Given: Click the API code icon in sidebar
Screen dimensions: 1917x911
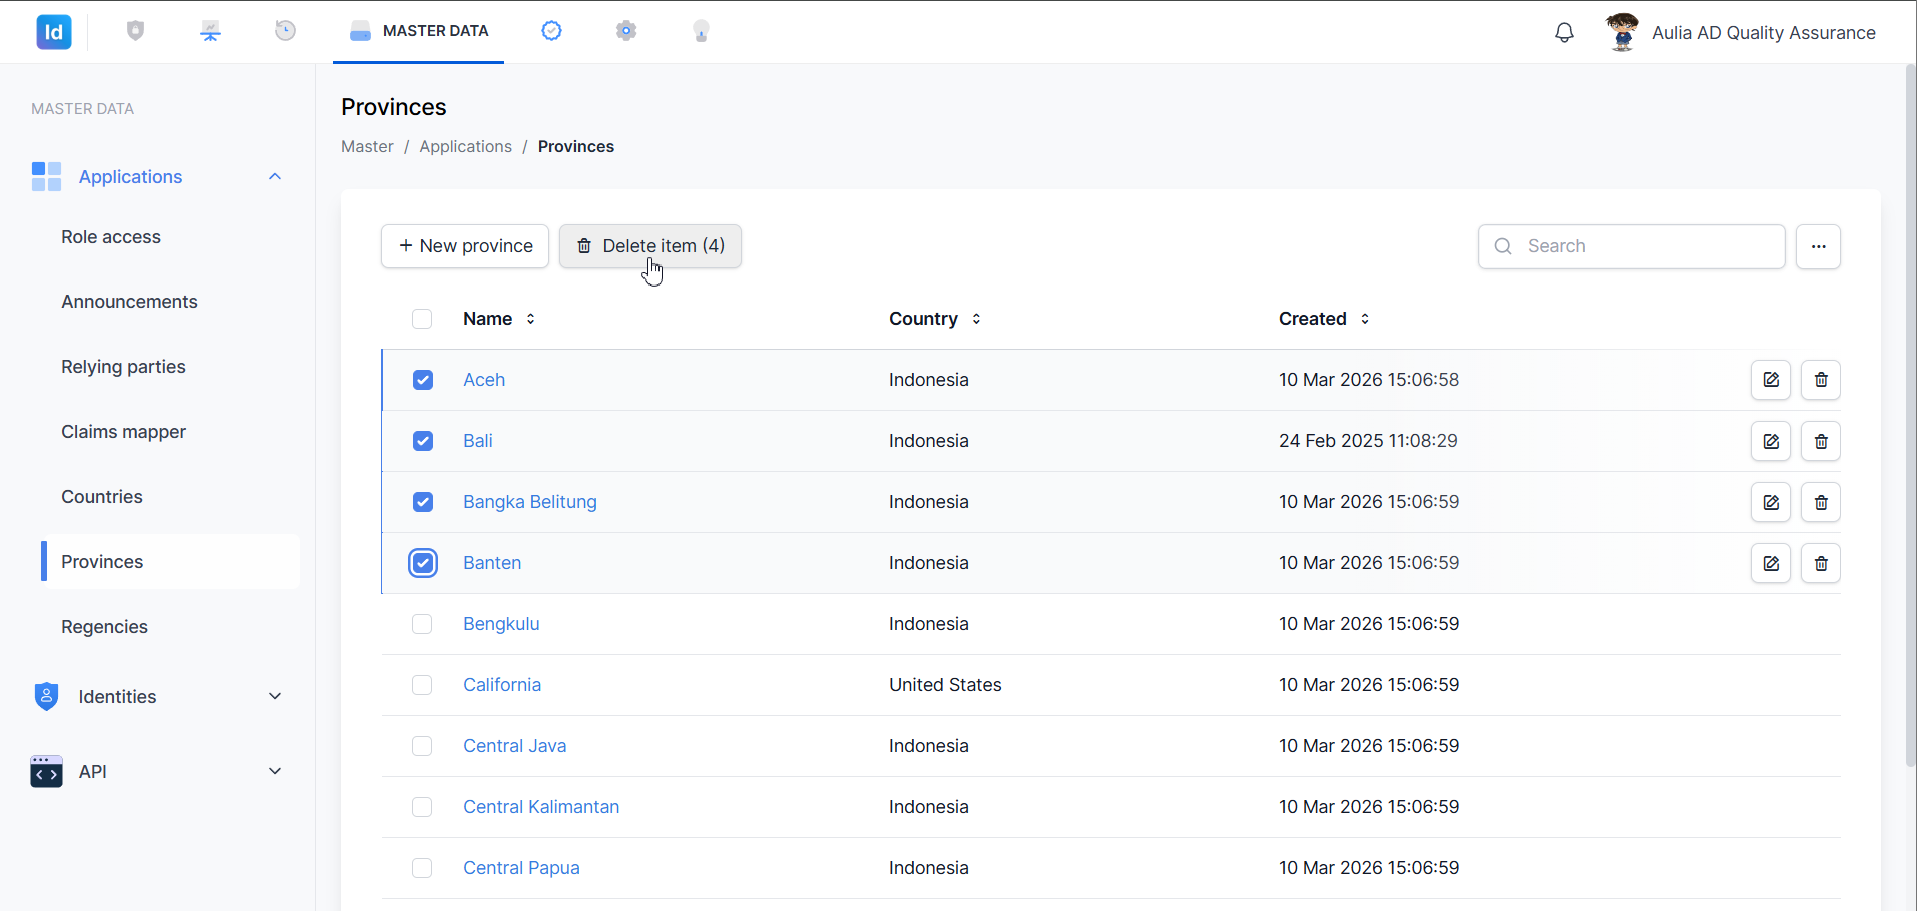Looking at the screenshot, I should click(x=46, y=771).
